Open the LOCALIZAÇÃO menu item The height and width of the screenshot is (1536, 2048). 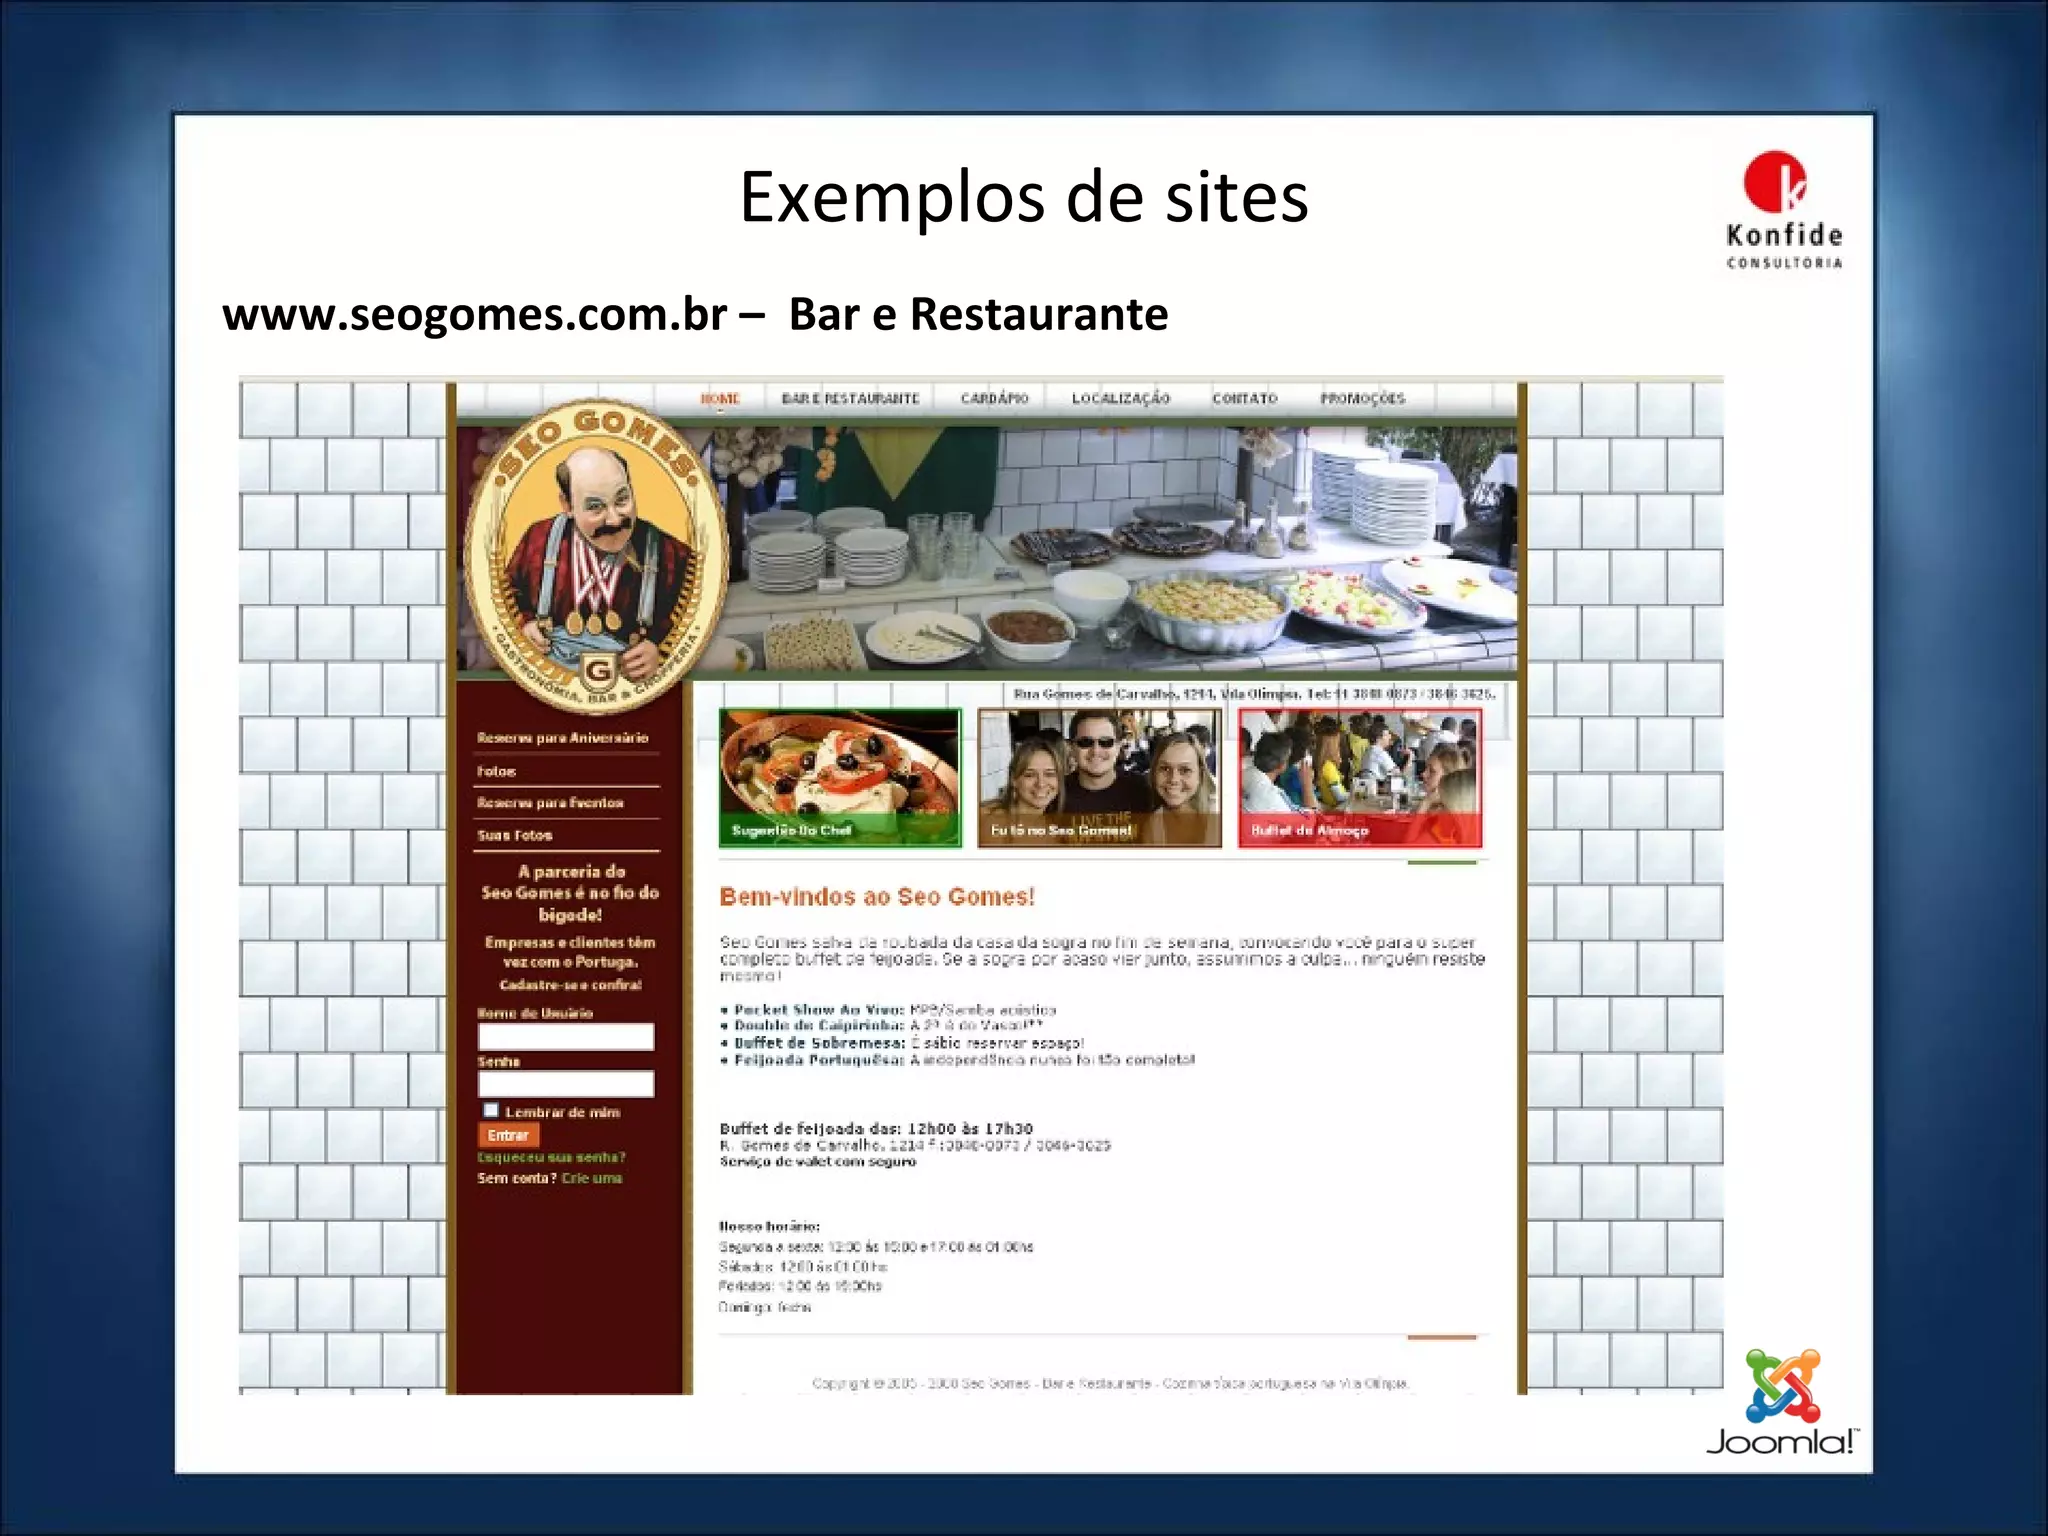point(1121,399)
